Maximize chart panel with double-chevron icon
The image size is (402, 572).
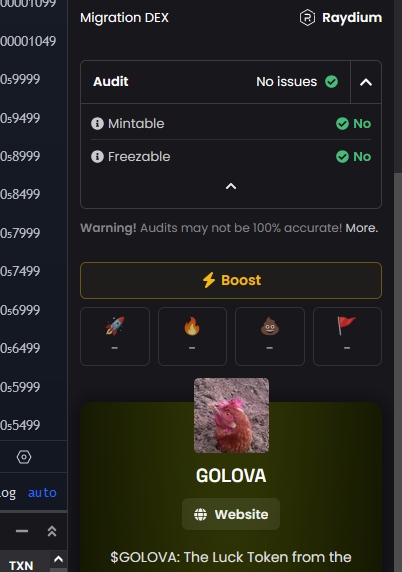click(52, 531)
